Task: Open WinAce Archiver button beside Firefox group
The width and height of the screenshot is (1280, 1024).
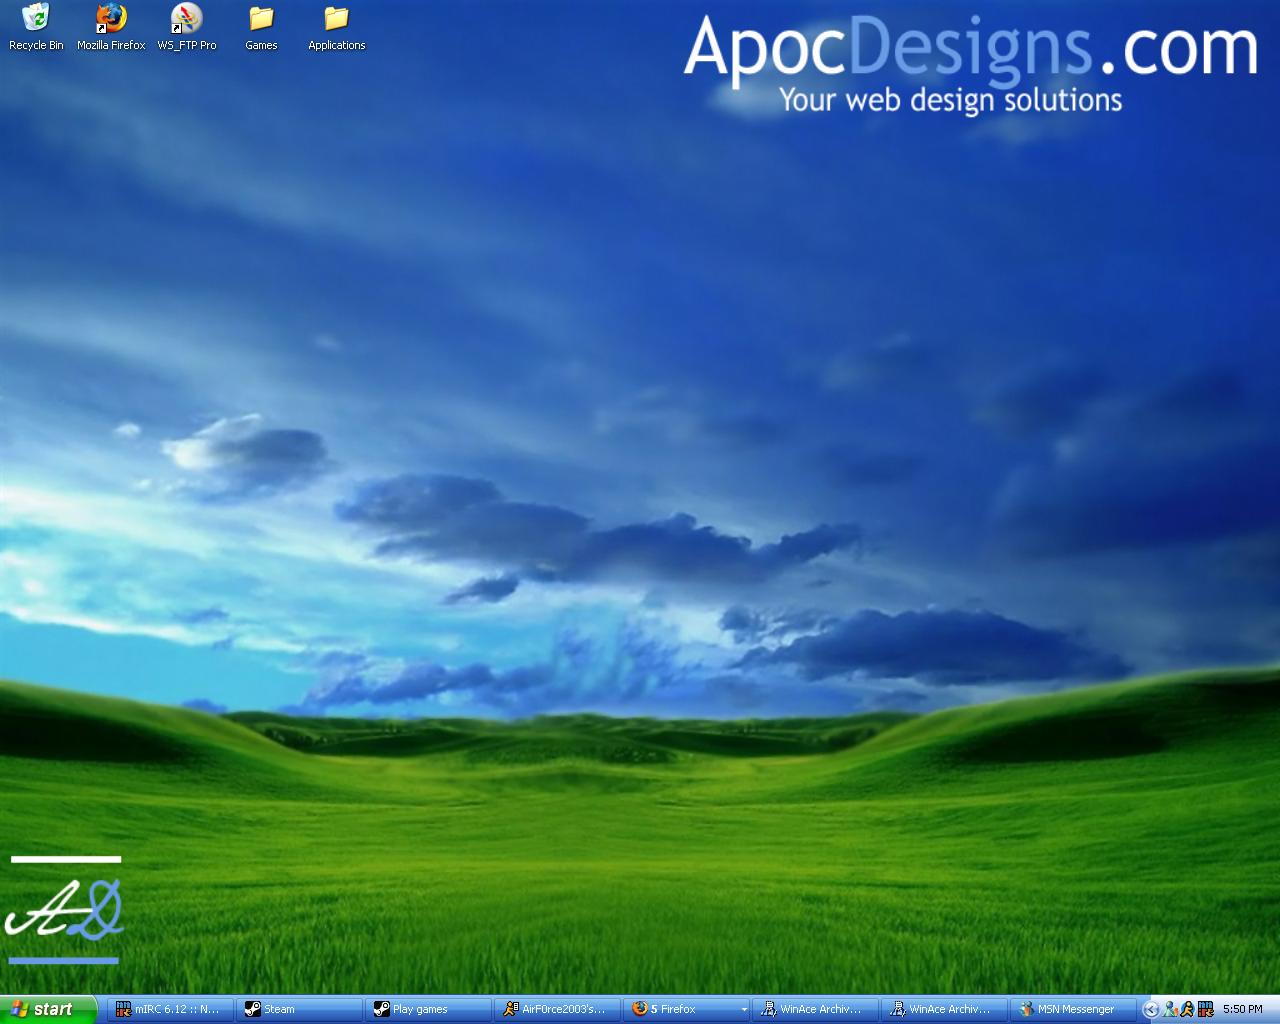Action: click(815, 1009)
